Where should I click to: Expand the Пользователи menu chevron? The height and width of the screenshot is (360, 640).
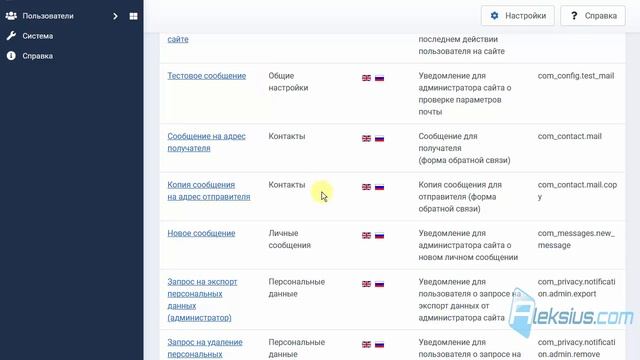pyautogui.click(x=115, y=16)
